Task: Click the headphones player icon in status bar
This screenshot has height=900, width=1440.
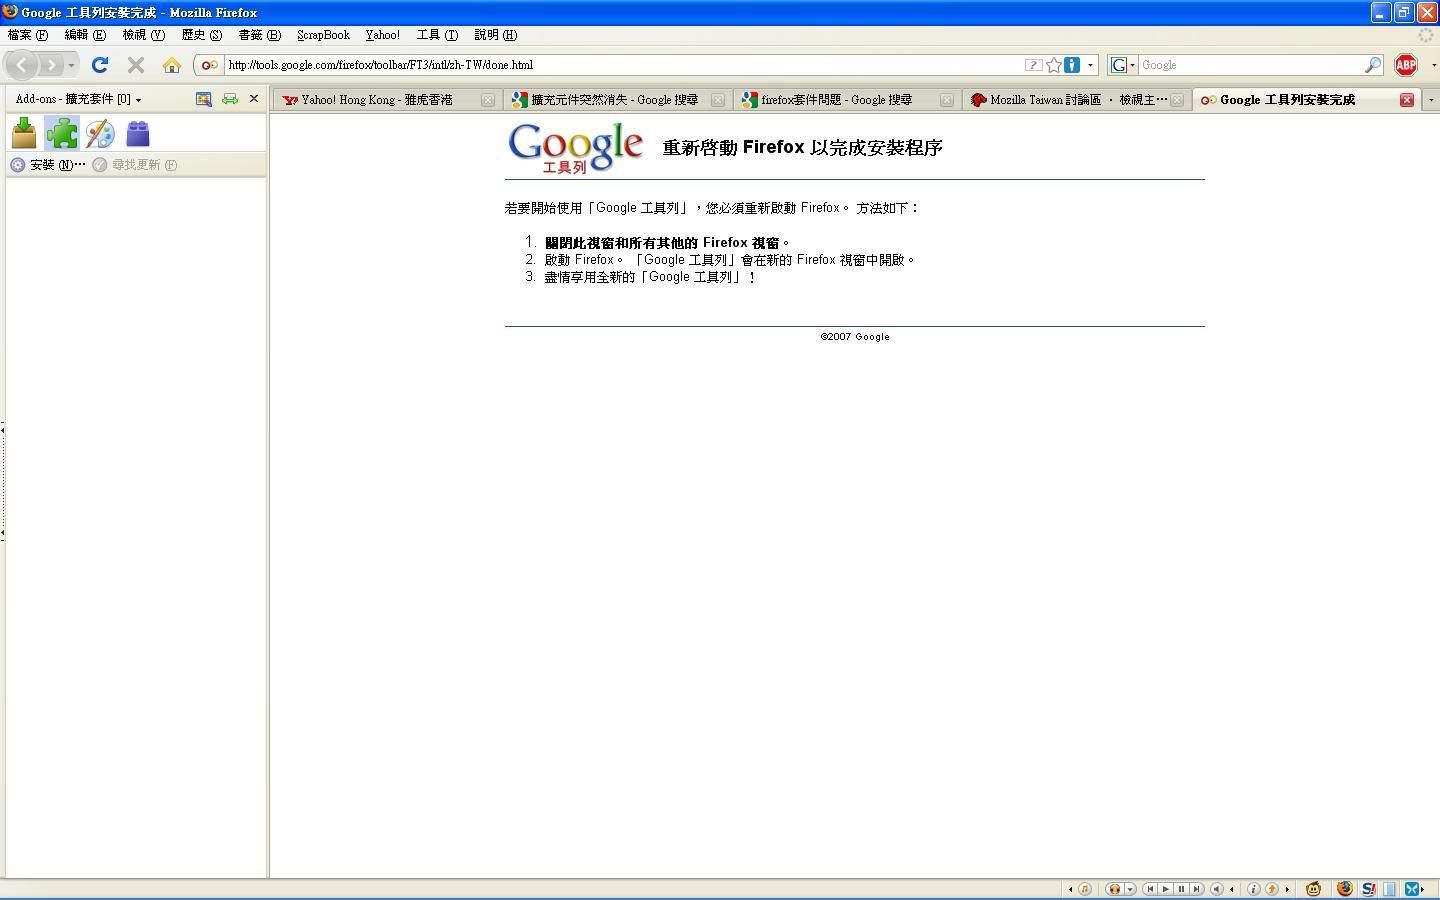Action: [x=1114, y=889]
